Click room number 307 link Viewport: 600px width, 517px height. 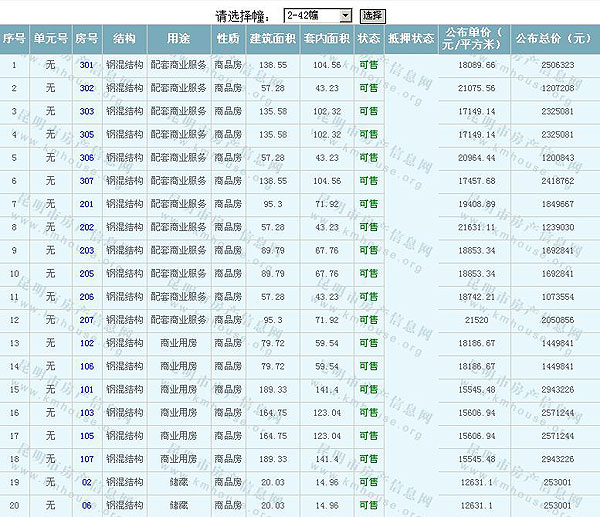tap(87, 181)
